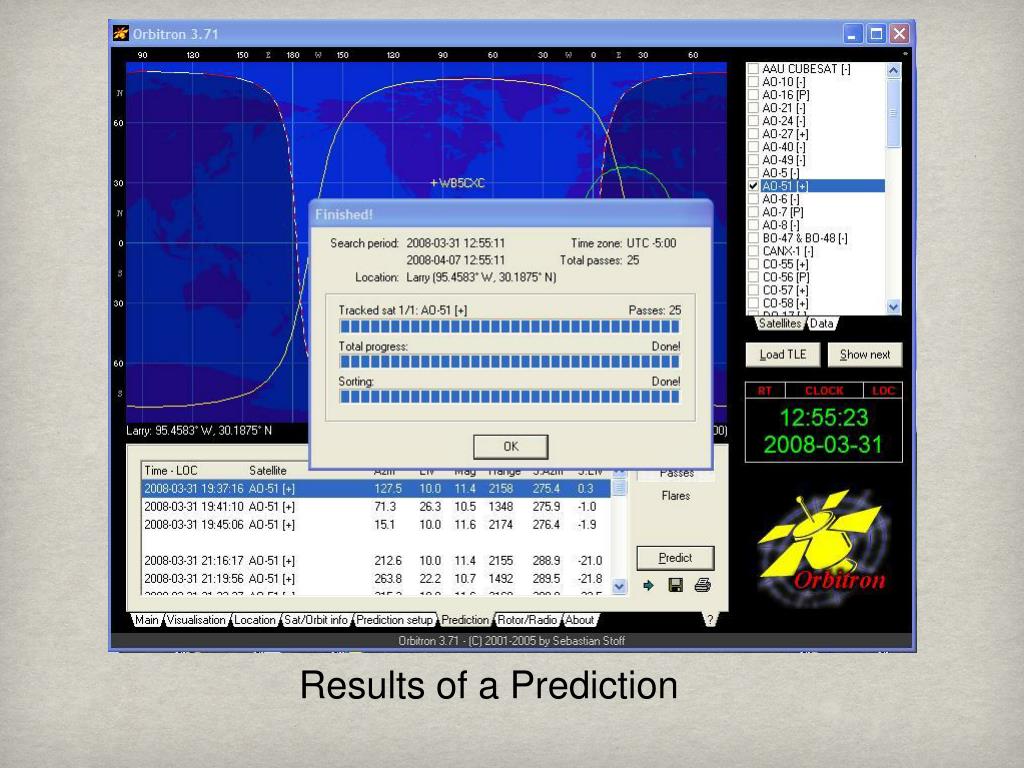This screenshot has width=1024, height=768.
Task: Click prediction table scroll down arrow
Action: click(x=619, y=586)
